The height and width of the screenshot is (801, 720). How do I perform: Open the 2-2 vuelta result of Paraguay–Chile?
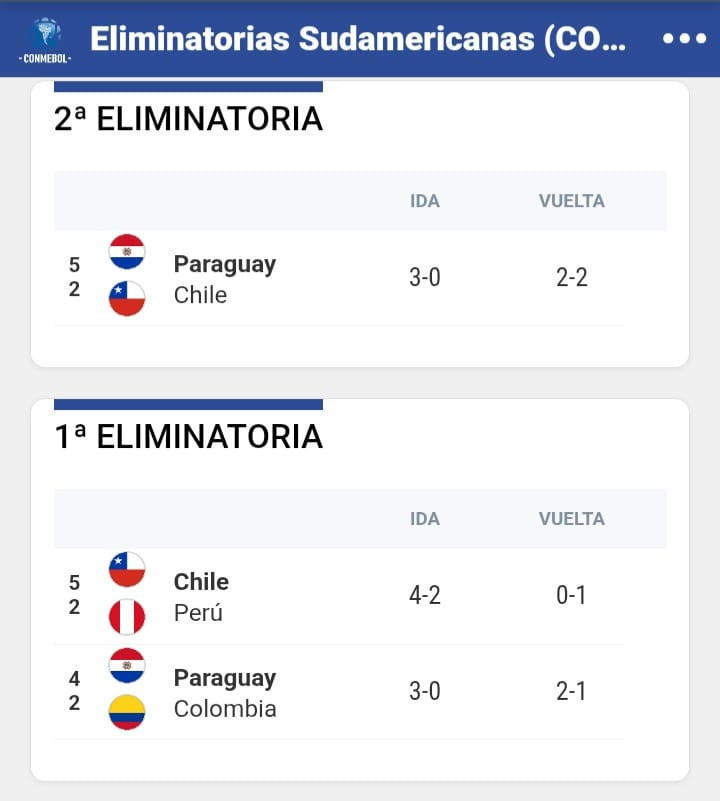tap(571, 278)
